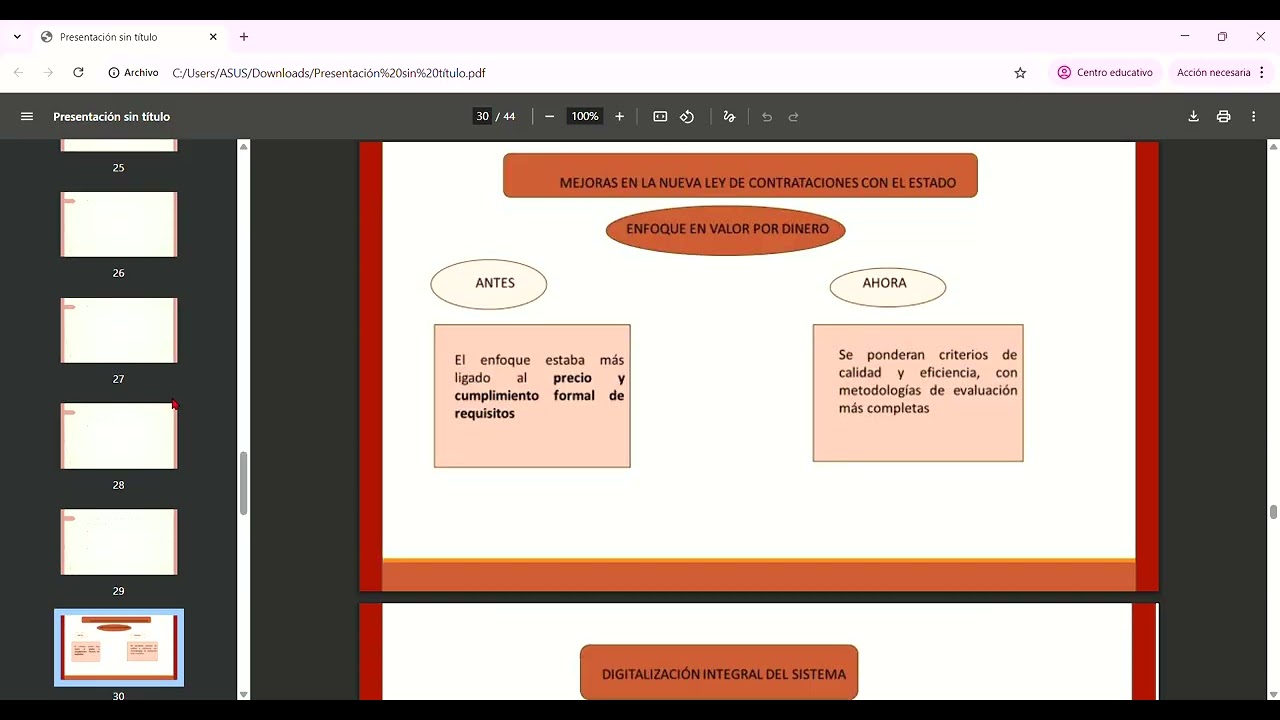1280x720 pixels.
Task: Click DIGITALIZACIÓN INTEGRAL DEL SISTEMA heading
Action: coord(719,673)
